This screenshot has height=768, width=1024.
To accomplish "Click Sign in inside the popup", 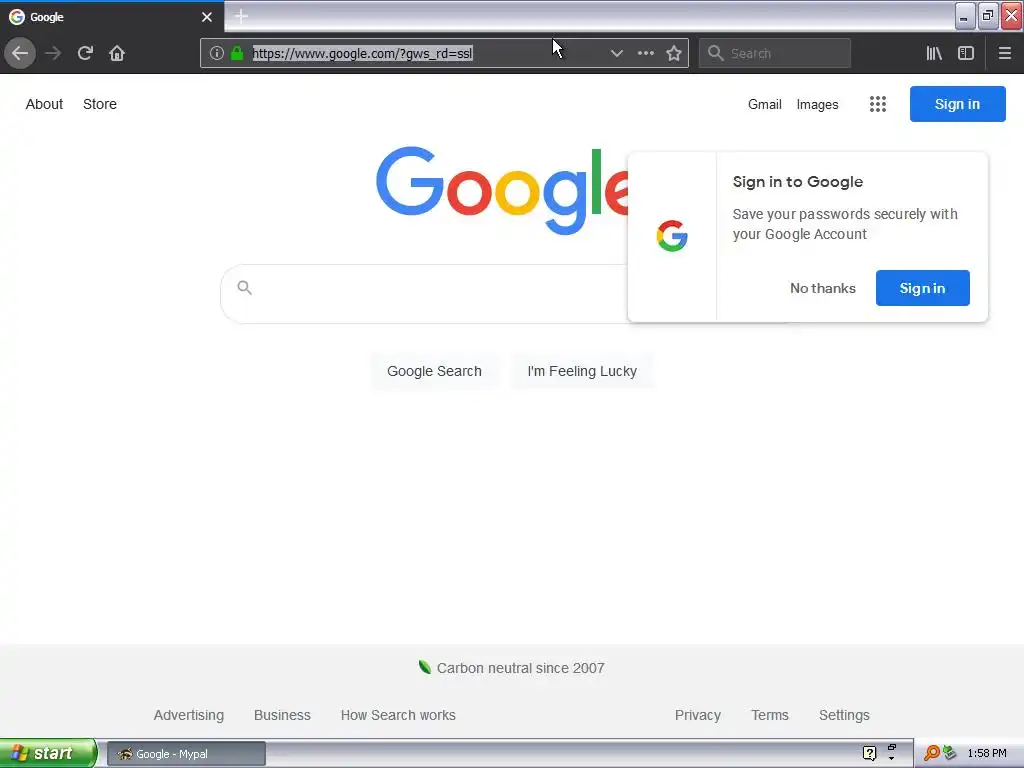I will (x=922, y=288).
